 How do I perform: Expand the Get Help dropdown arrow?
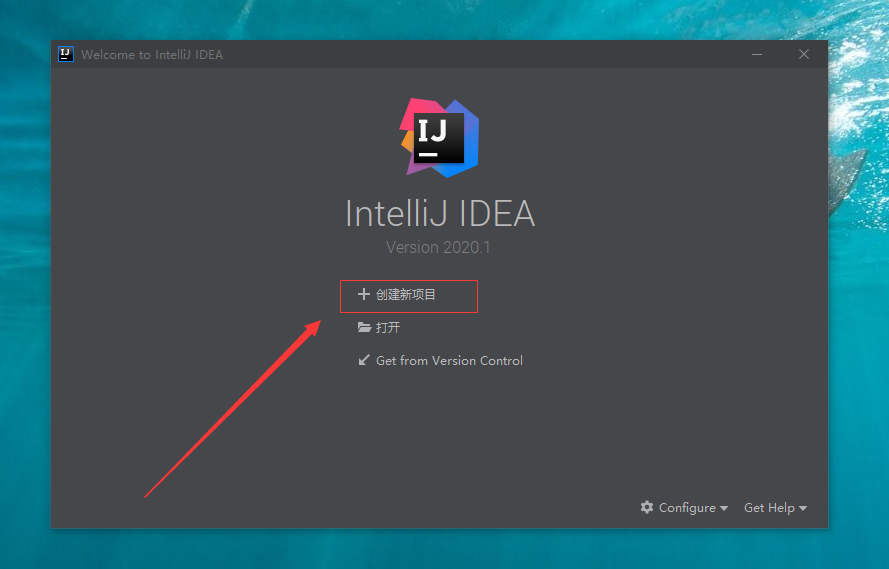pos(803,508)
